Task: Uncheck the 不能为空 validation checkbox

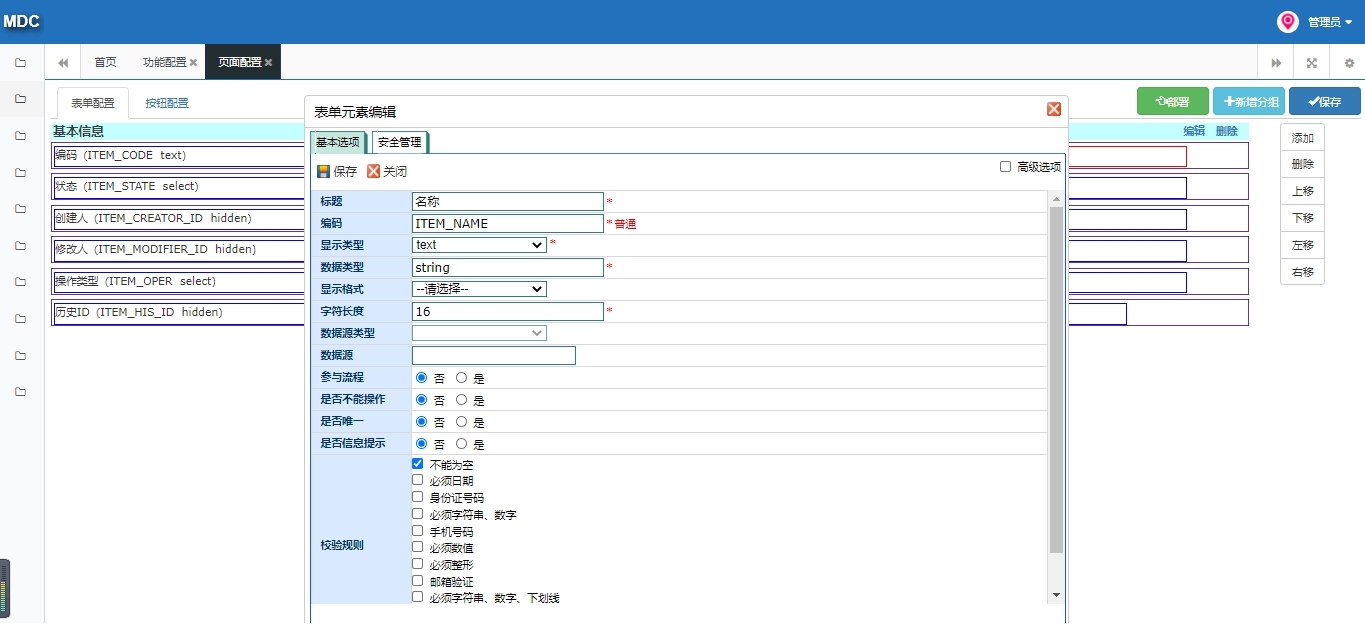Action: [418, 464]
